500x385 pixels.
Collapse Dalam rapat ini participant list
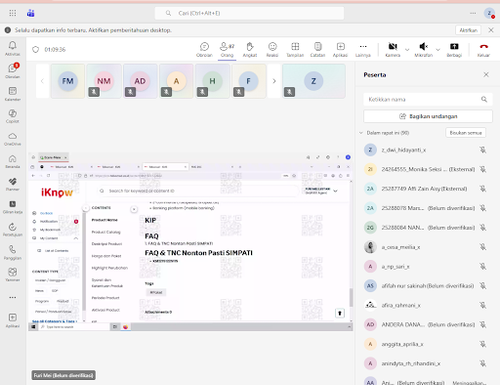pyautogui.click(x=361, y=133)
